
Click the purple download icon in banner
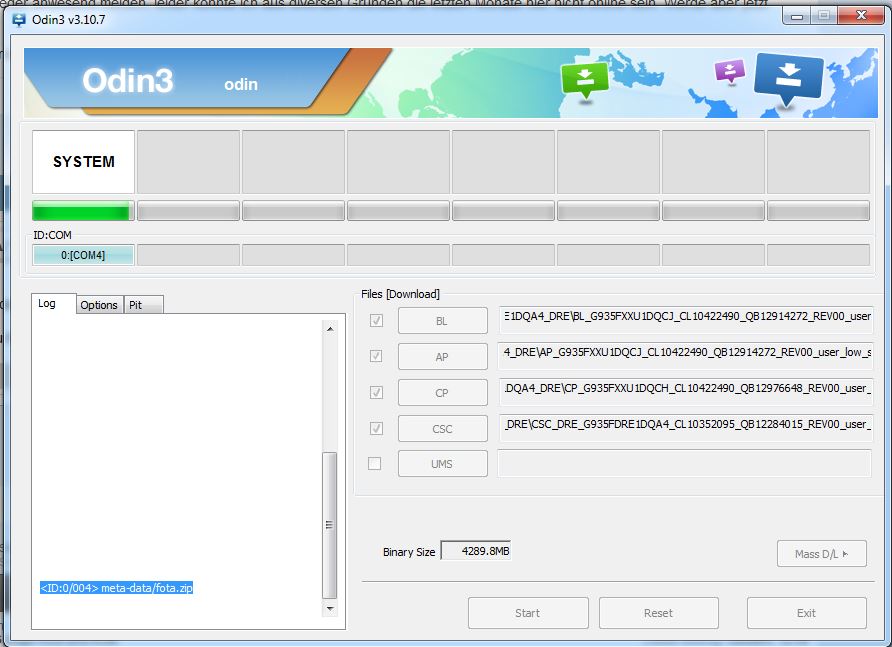click(730, 72)
